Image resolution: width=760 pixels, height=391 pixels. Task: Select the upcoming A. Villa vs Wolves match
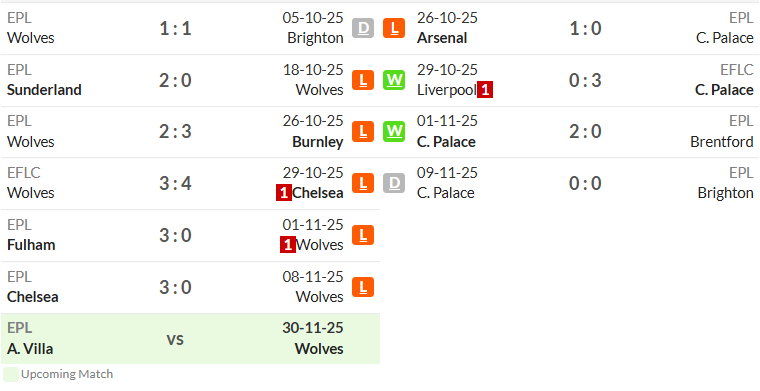[190, 339]
